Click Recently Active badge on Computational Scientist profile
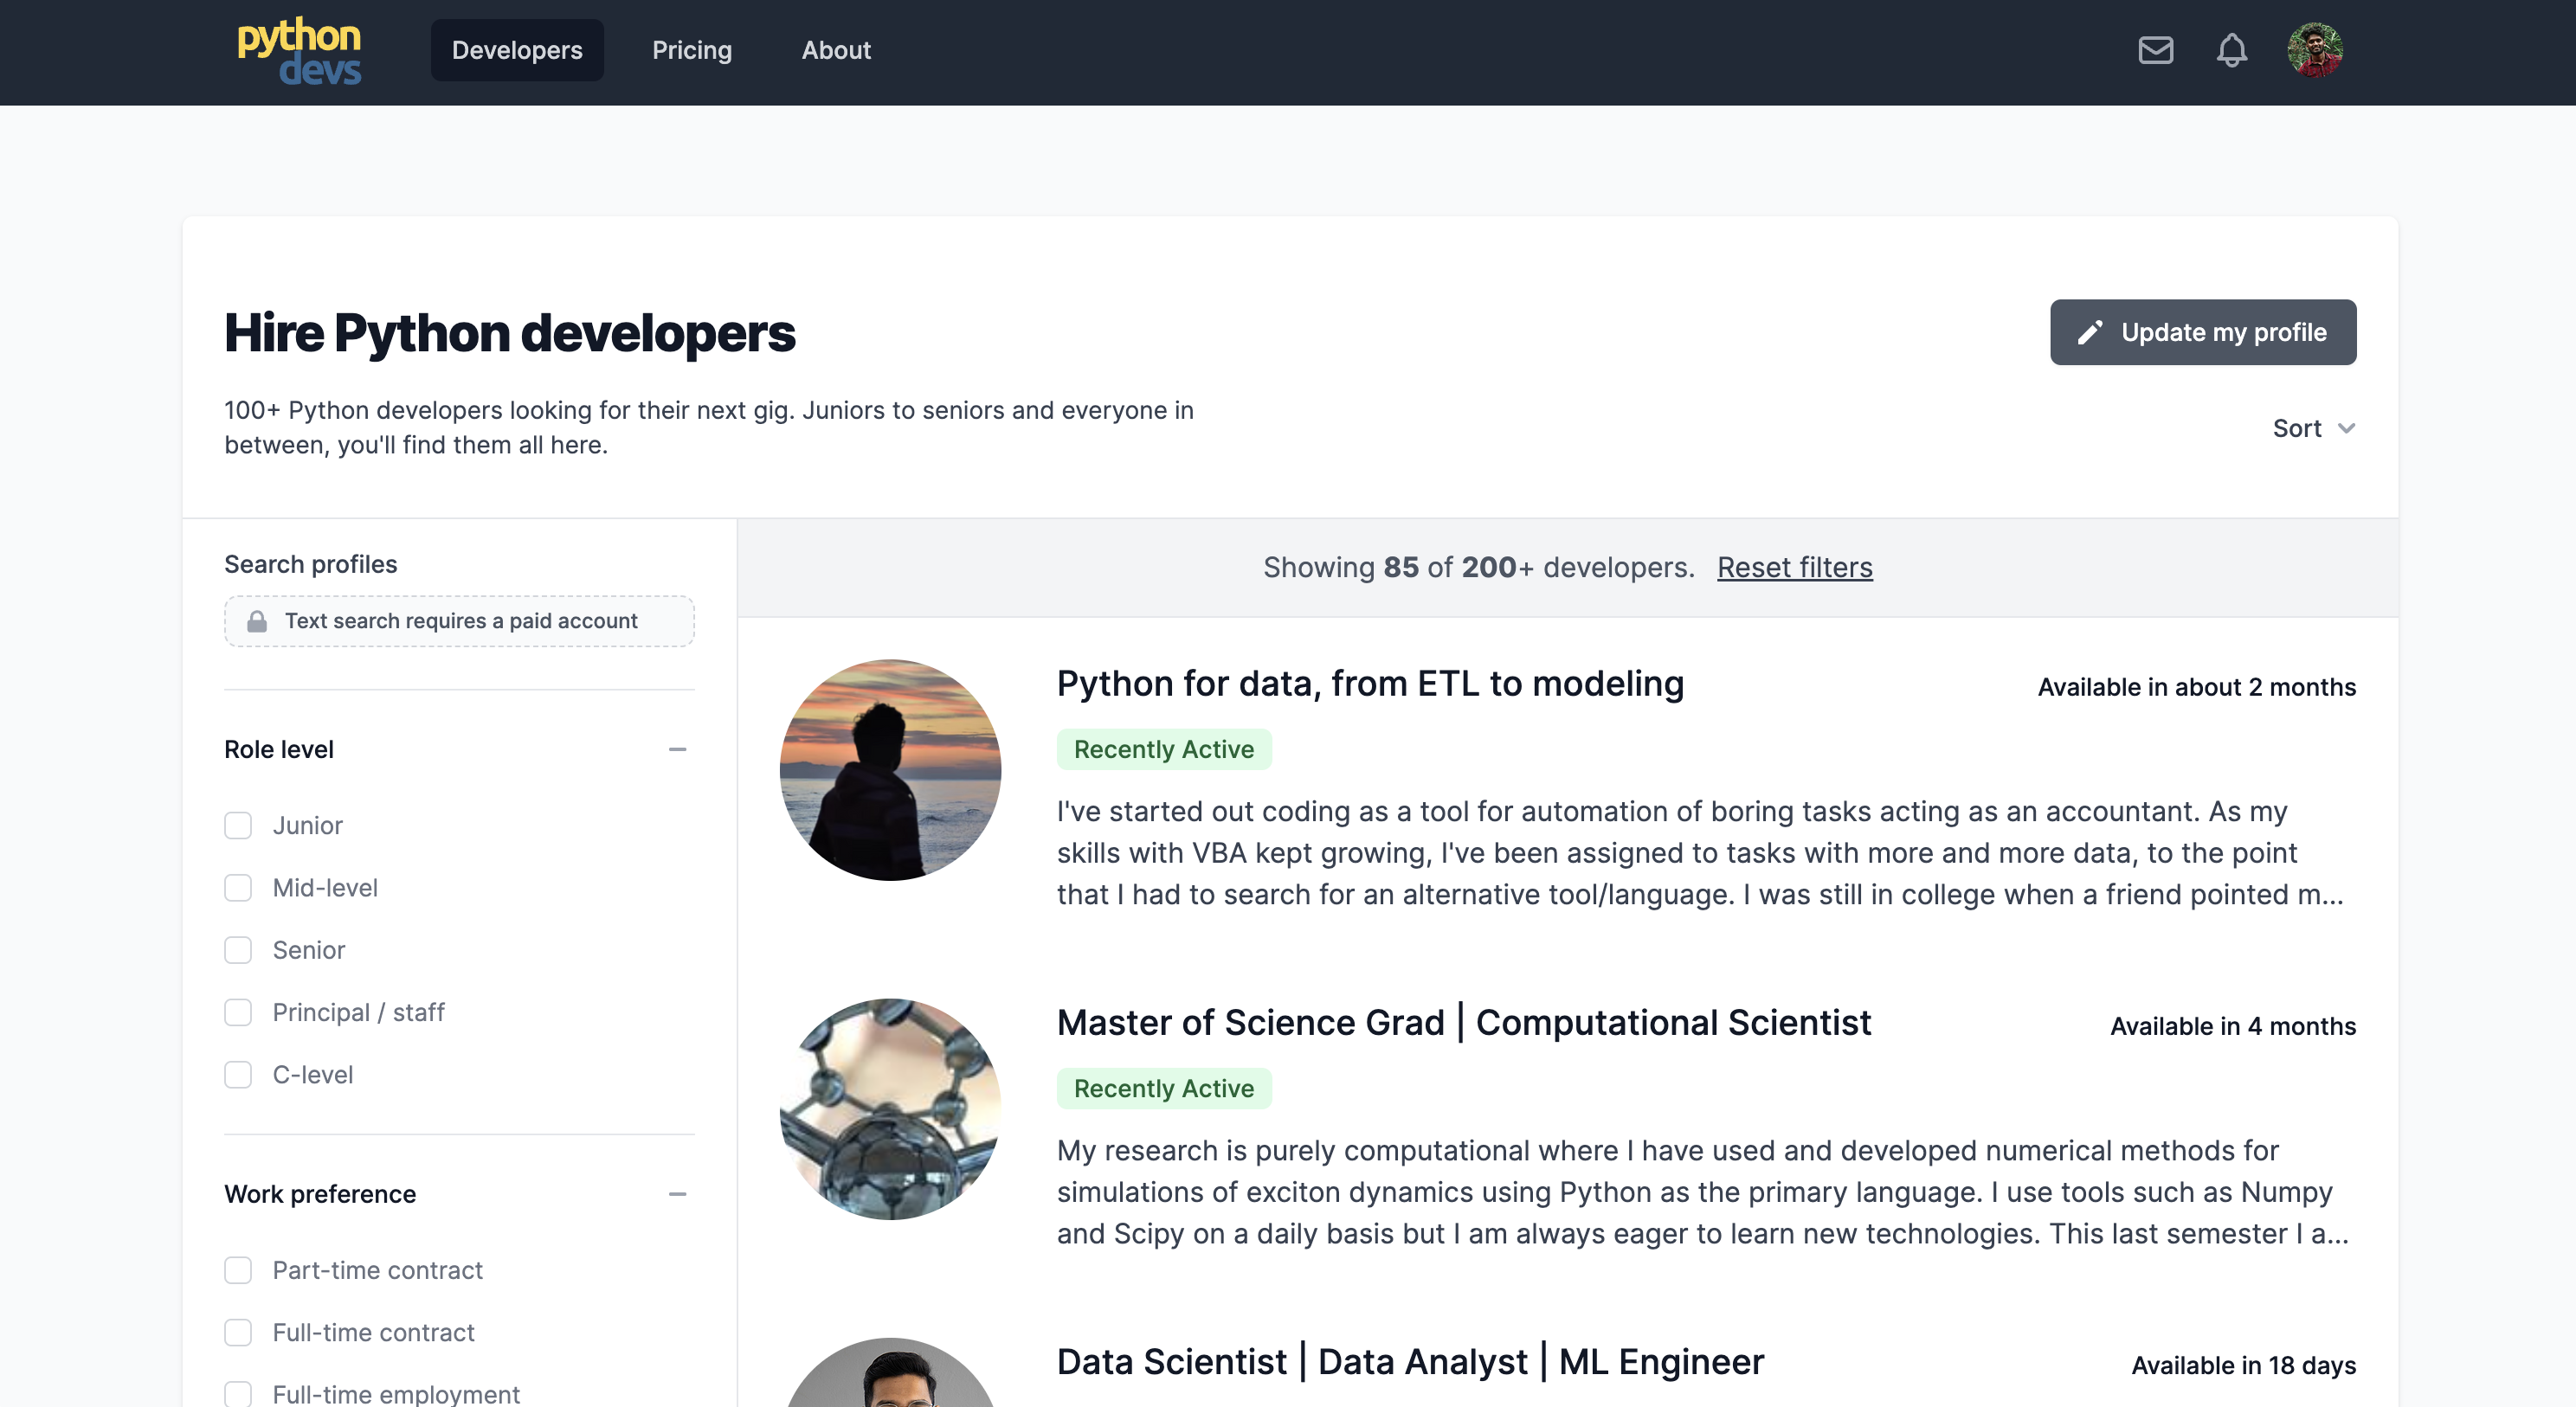This screenshot has width=2576, height=1407. (1164, 1088)
